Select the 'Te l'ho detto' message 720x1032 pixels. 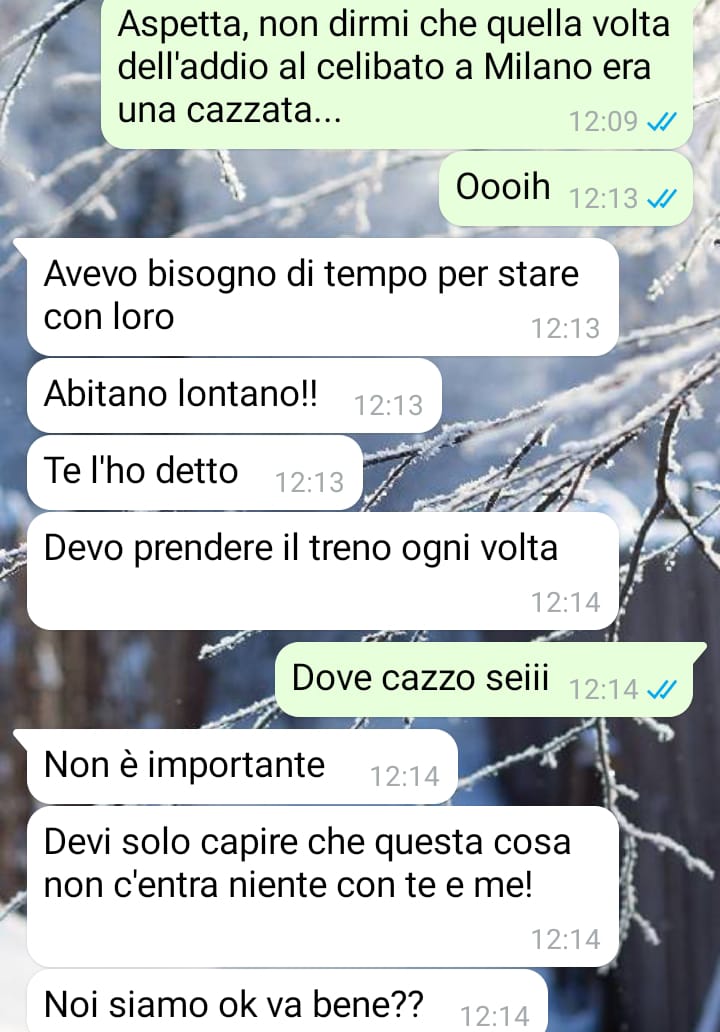coord(195,473)
